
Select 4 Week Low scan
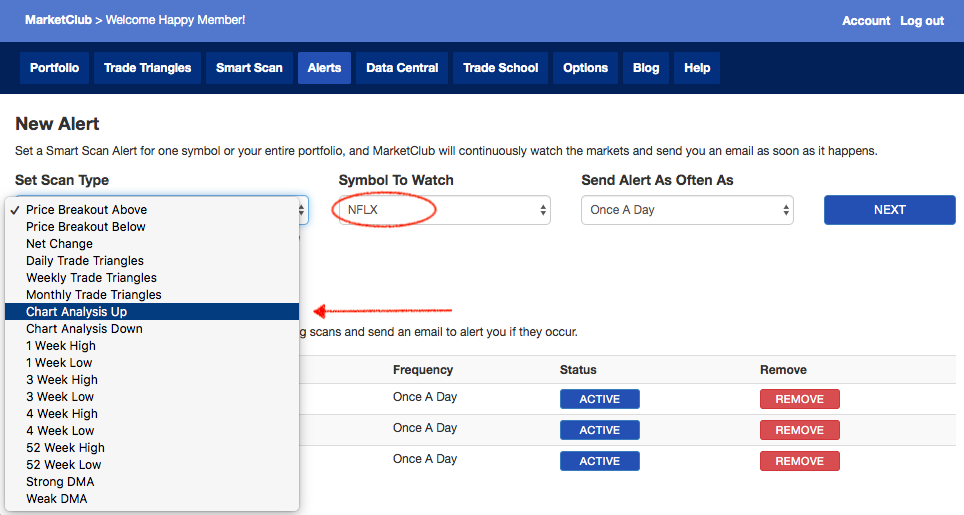coord(152,431)
